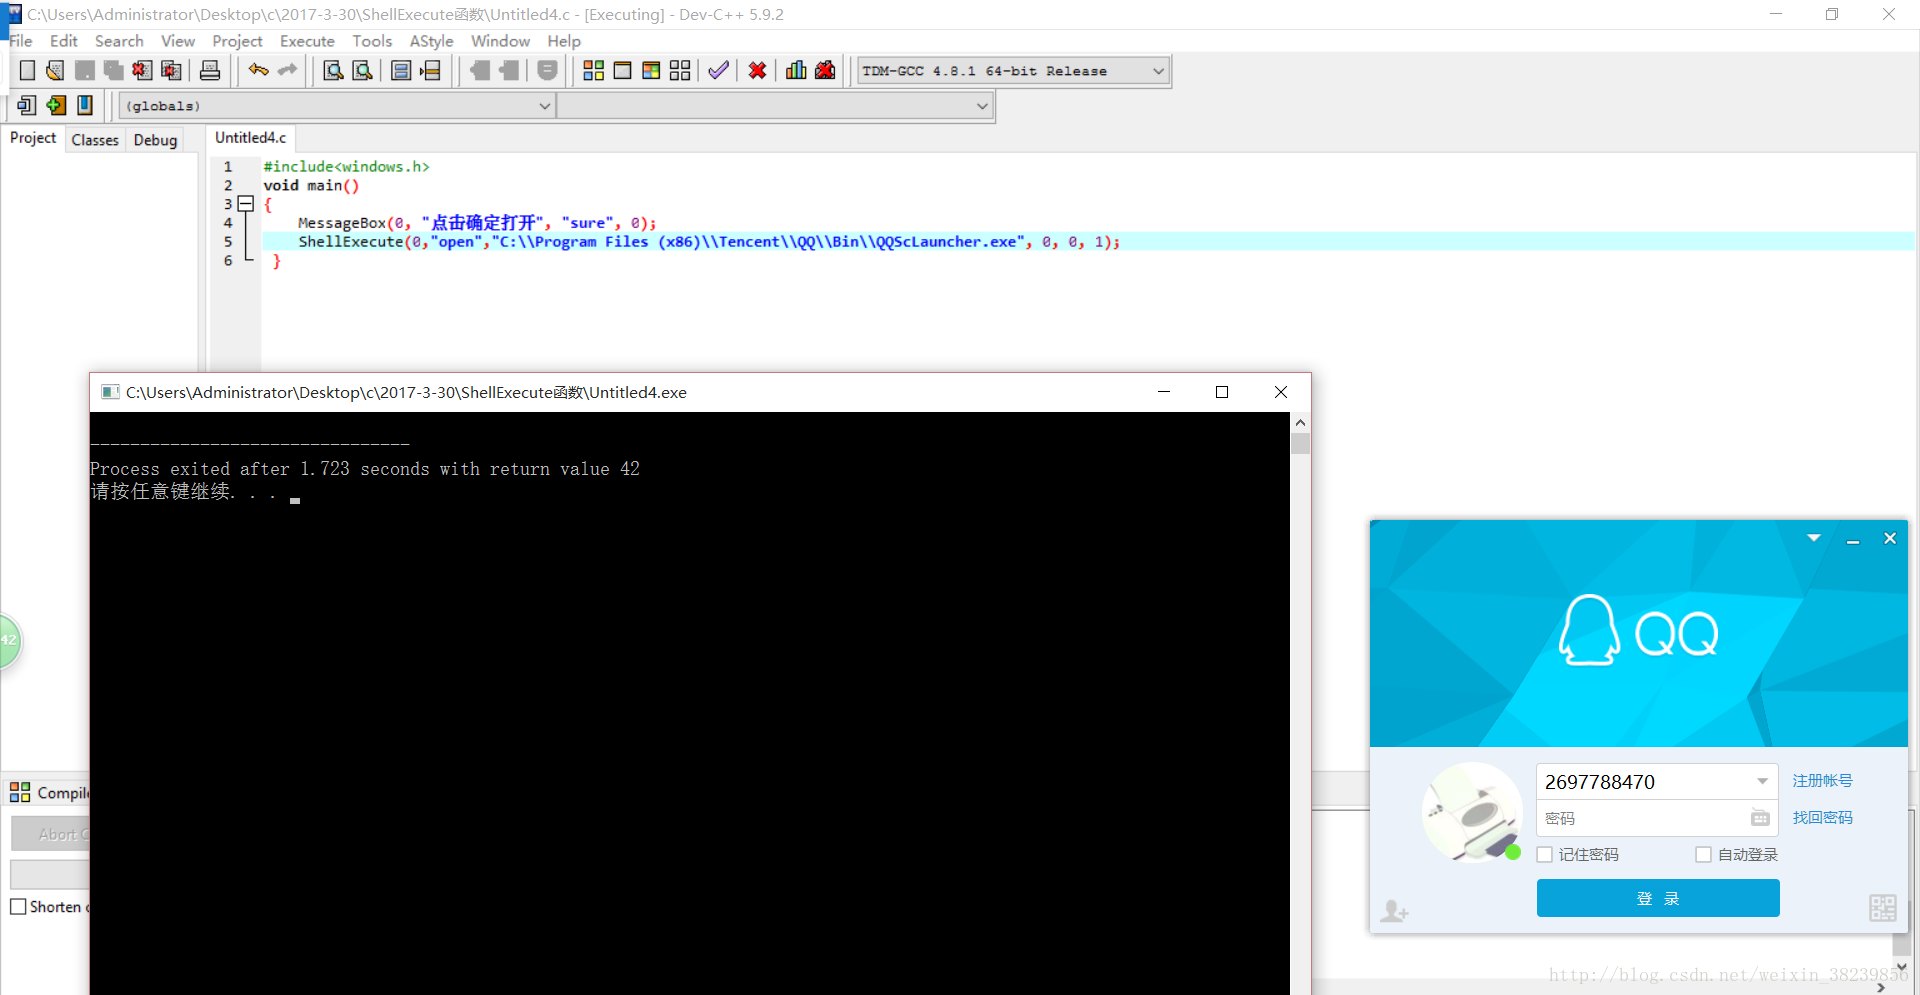Open the TDM-GCC compiler set dropdown
1920x995 pixels.
(1158, 71)
